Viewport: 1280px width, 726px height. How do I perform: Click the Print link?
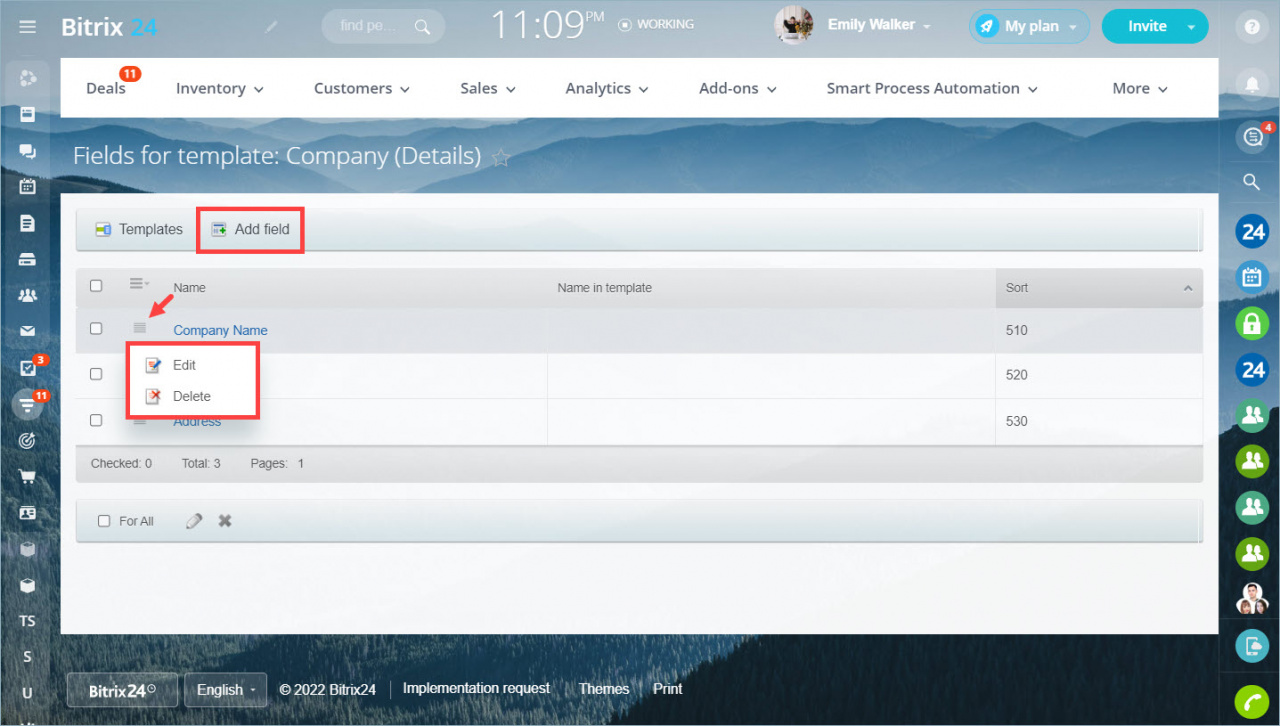point(668,688)
